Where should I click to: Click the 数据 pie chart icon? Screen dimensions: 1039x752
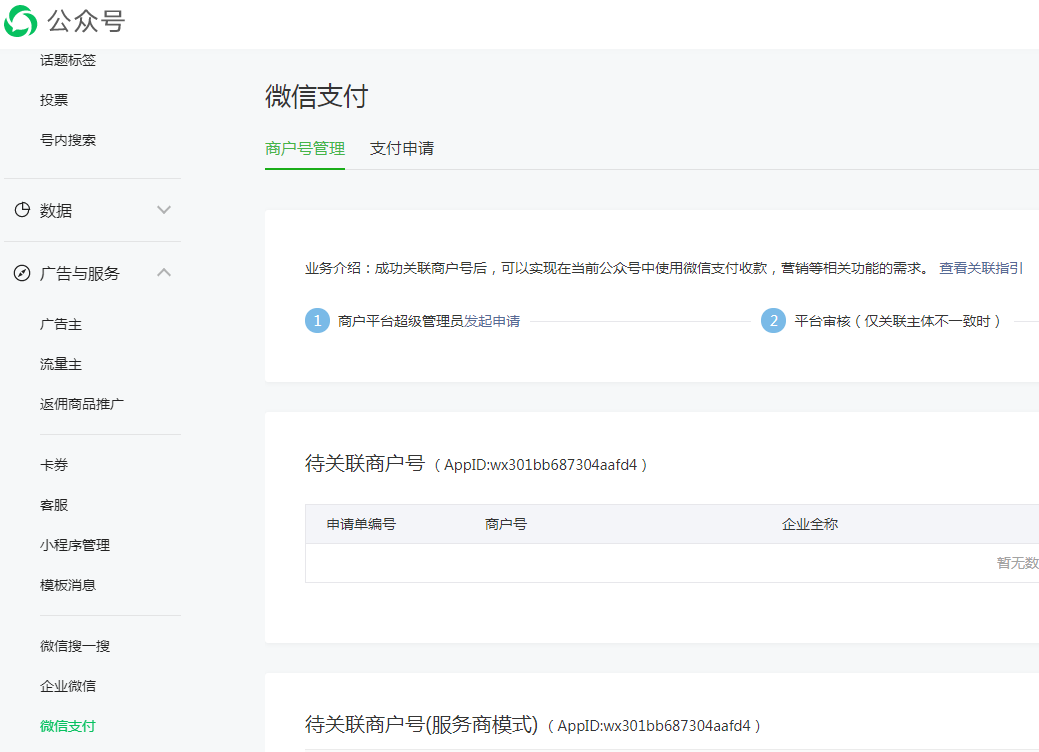pos(22,210)
